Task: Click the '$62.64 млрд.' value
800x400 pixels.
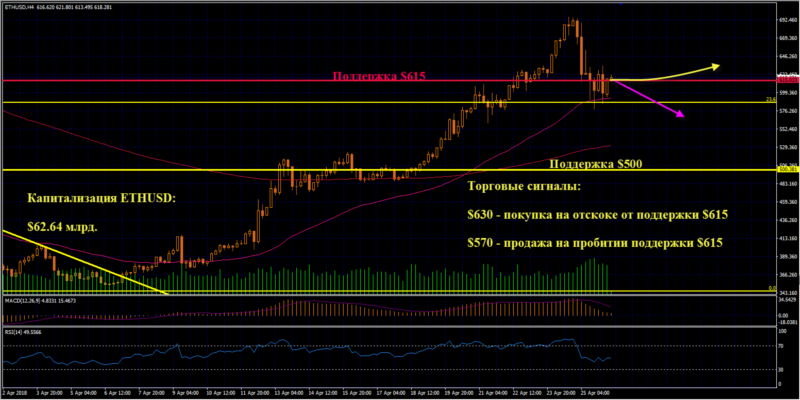Action: (62, 227)
